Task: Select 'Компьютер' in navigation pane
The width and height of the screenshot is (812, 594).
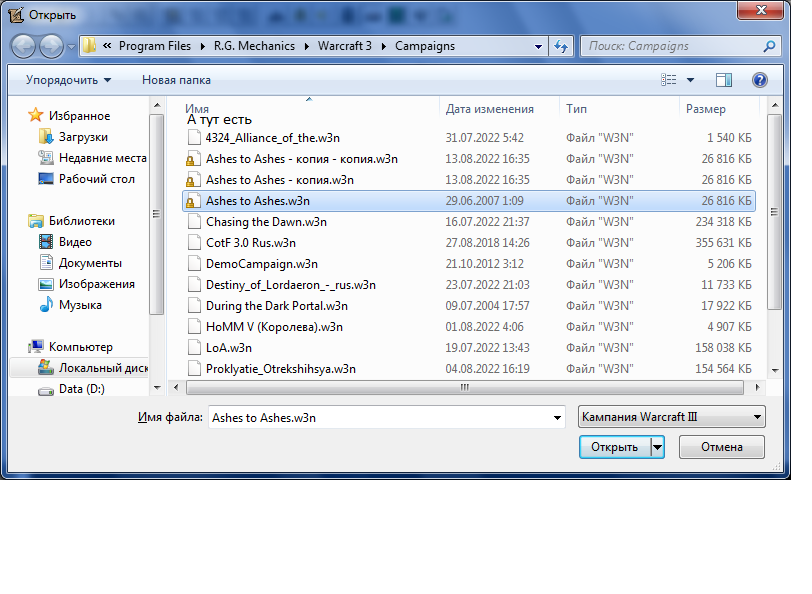Action: coord(80,347)
